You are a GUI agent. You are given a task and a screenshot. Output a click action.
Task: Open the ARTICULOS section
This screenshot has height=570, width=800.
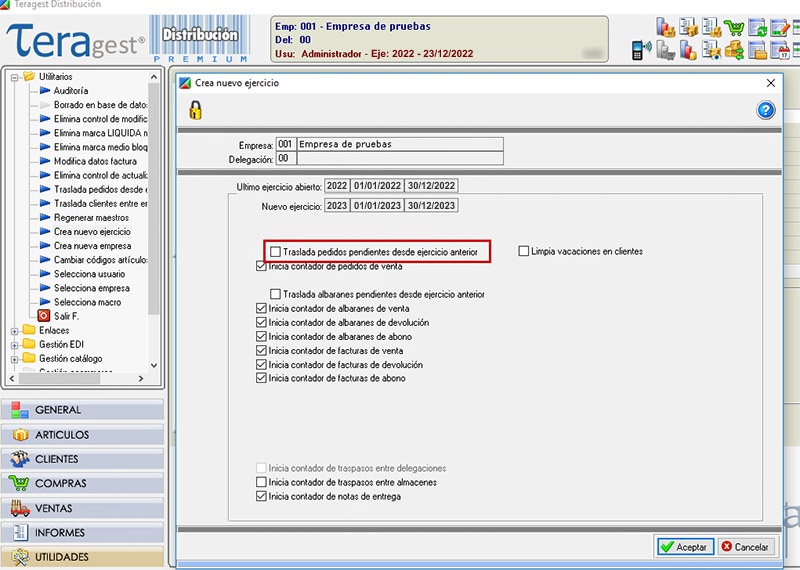point(83,435)
